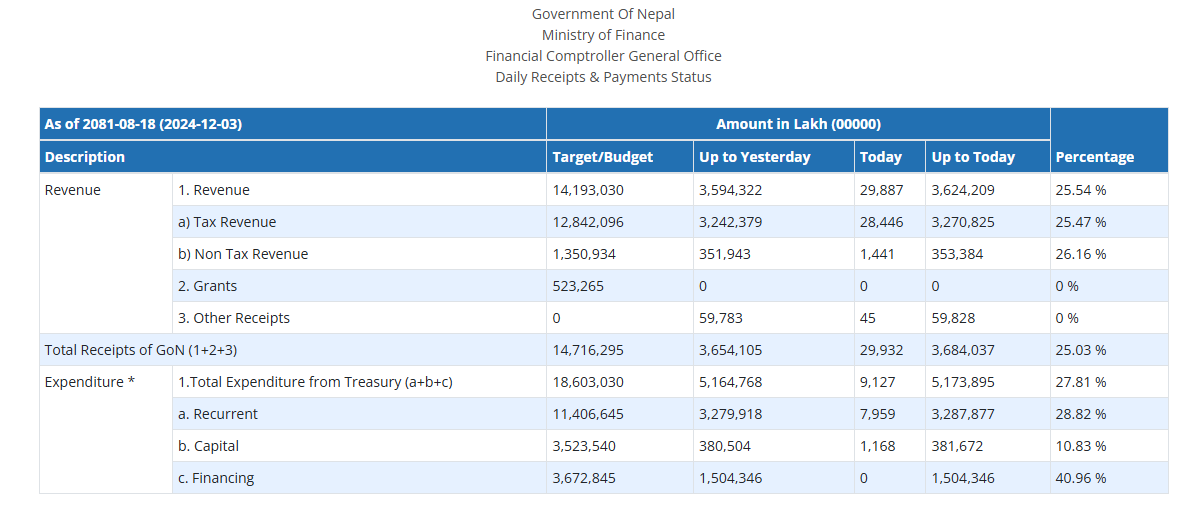Viewport: 1190px width, 512px height.
Task: Select the Non Tax Revenue row label
Action: click(x=243, y=254)
